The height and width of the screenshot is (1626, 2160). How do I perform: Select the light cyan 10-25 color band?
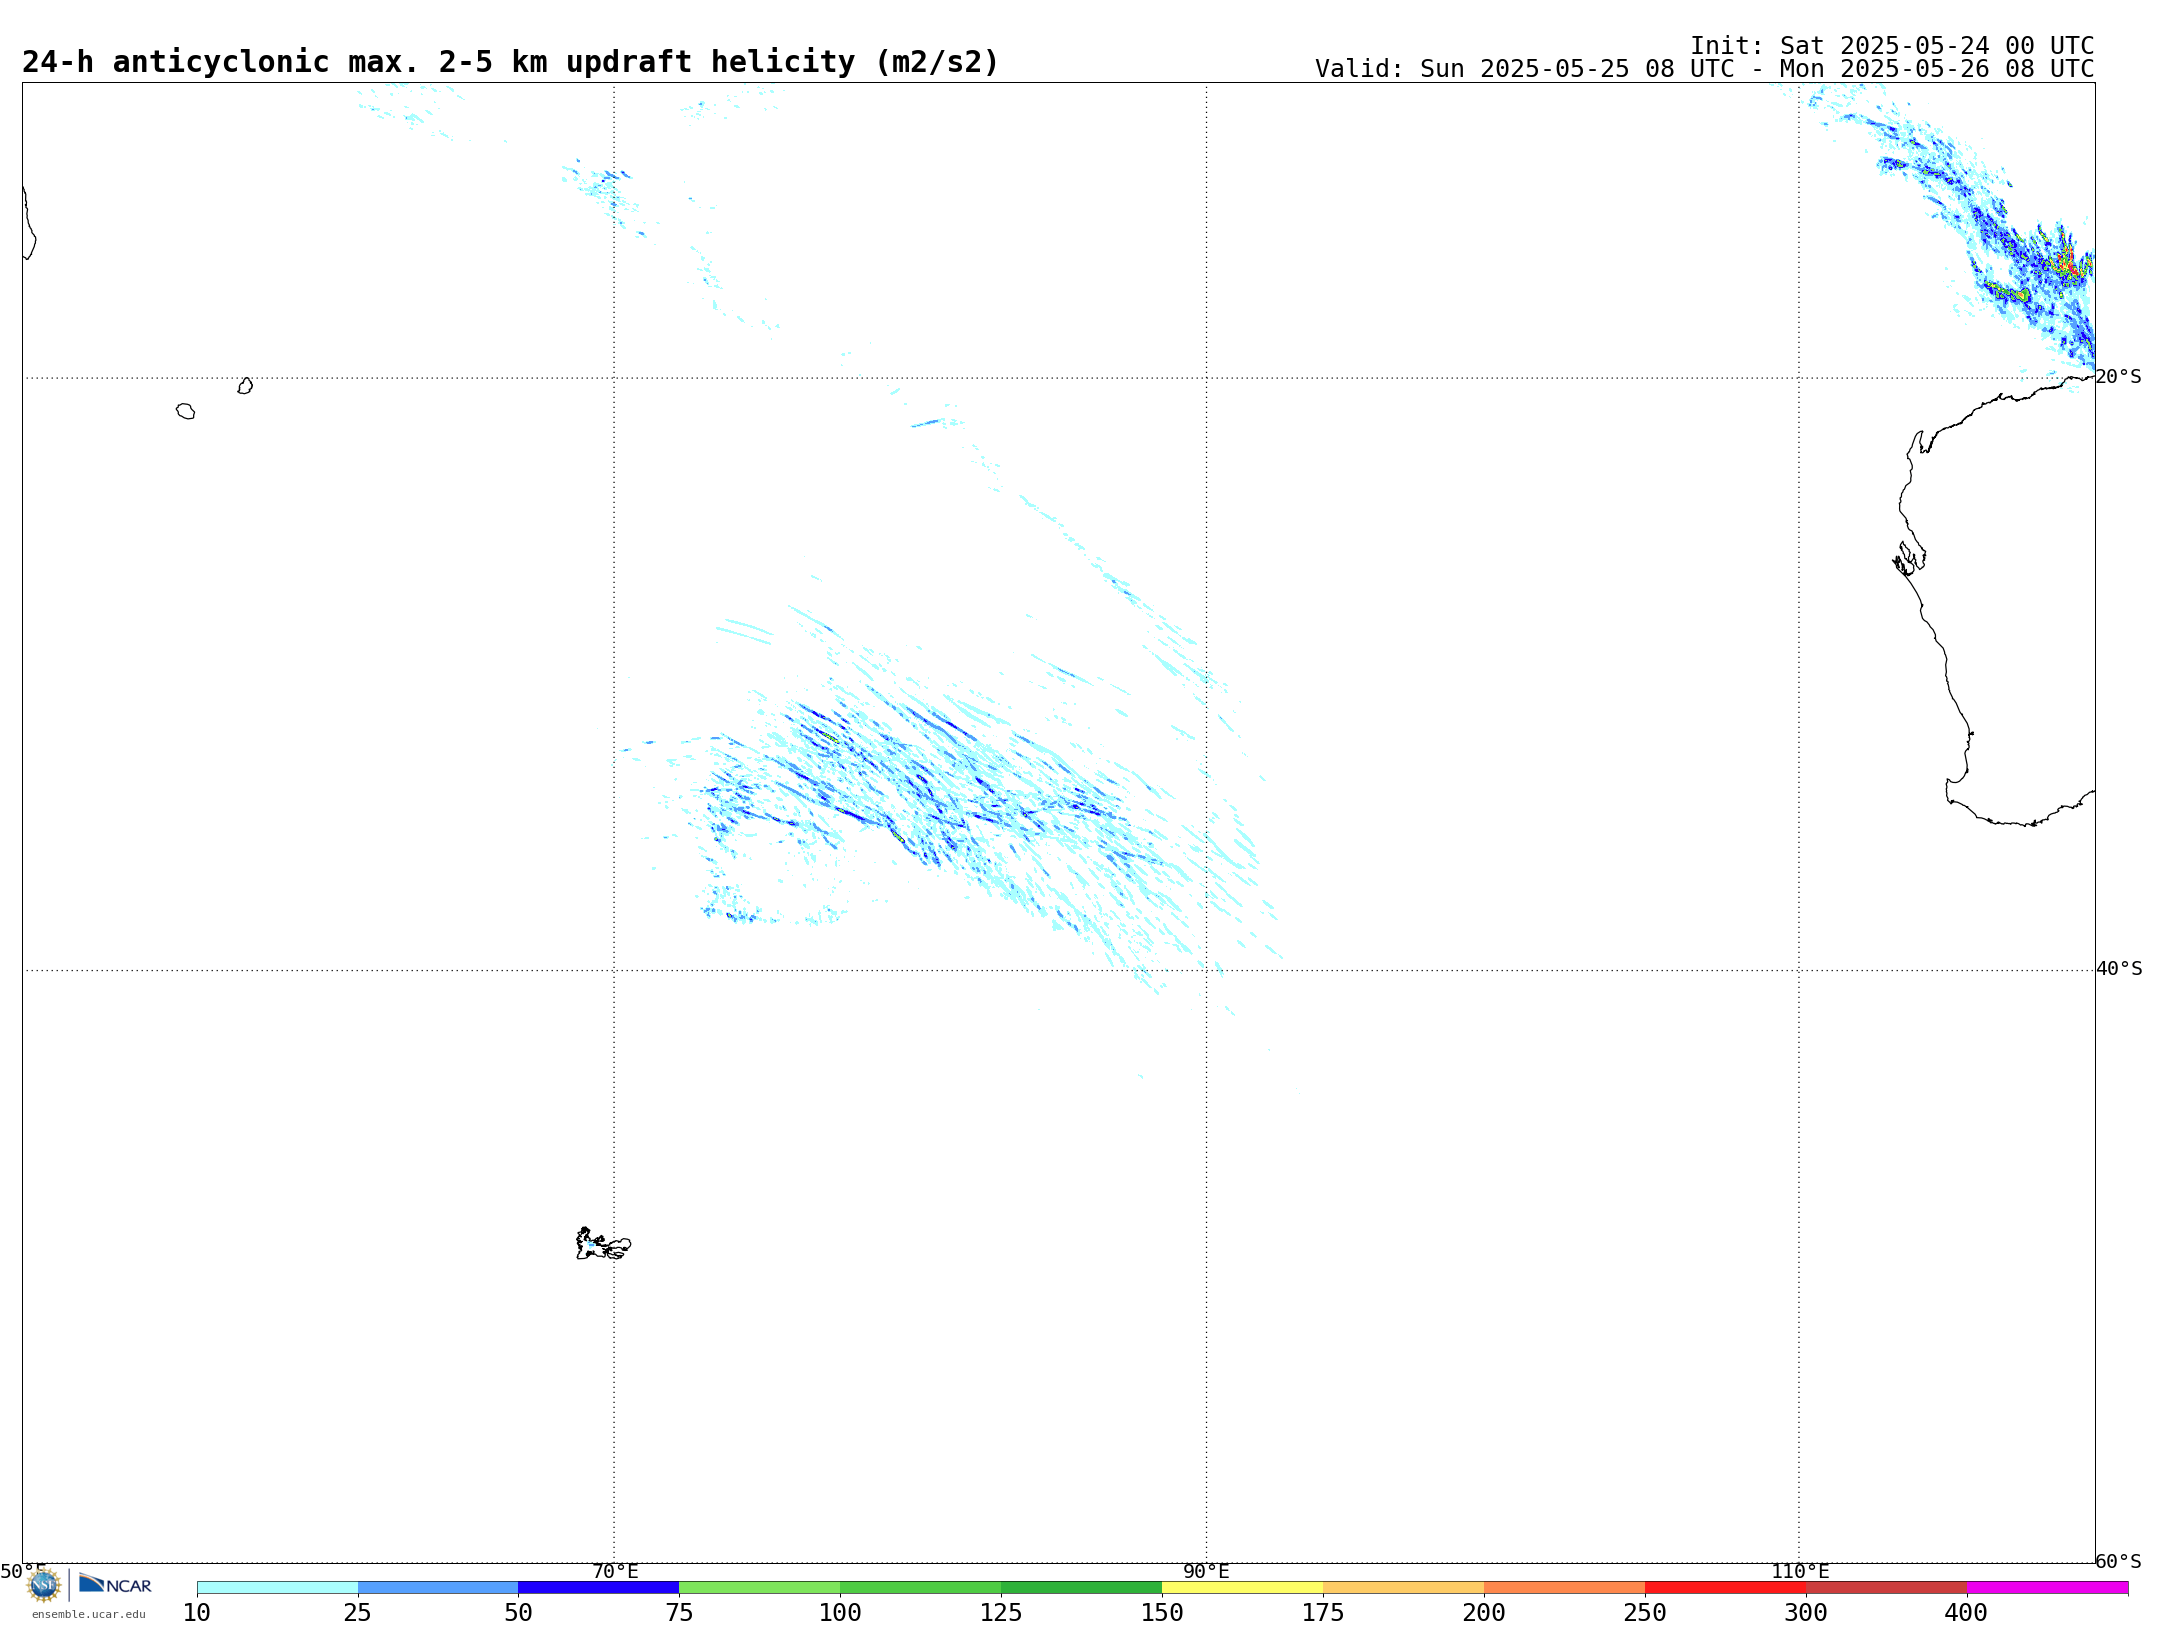(277, 1587)
